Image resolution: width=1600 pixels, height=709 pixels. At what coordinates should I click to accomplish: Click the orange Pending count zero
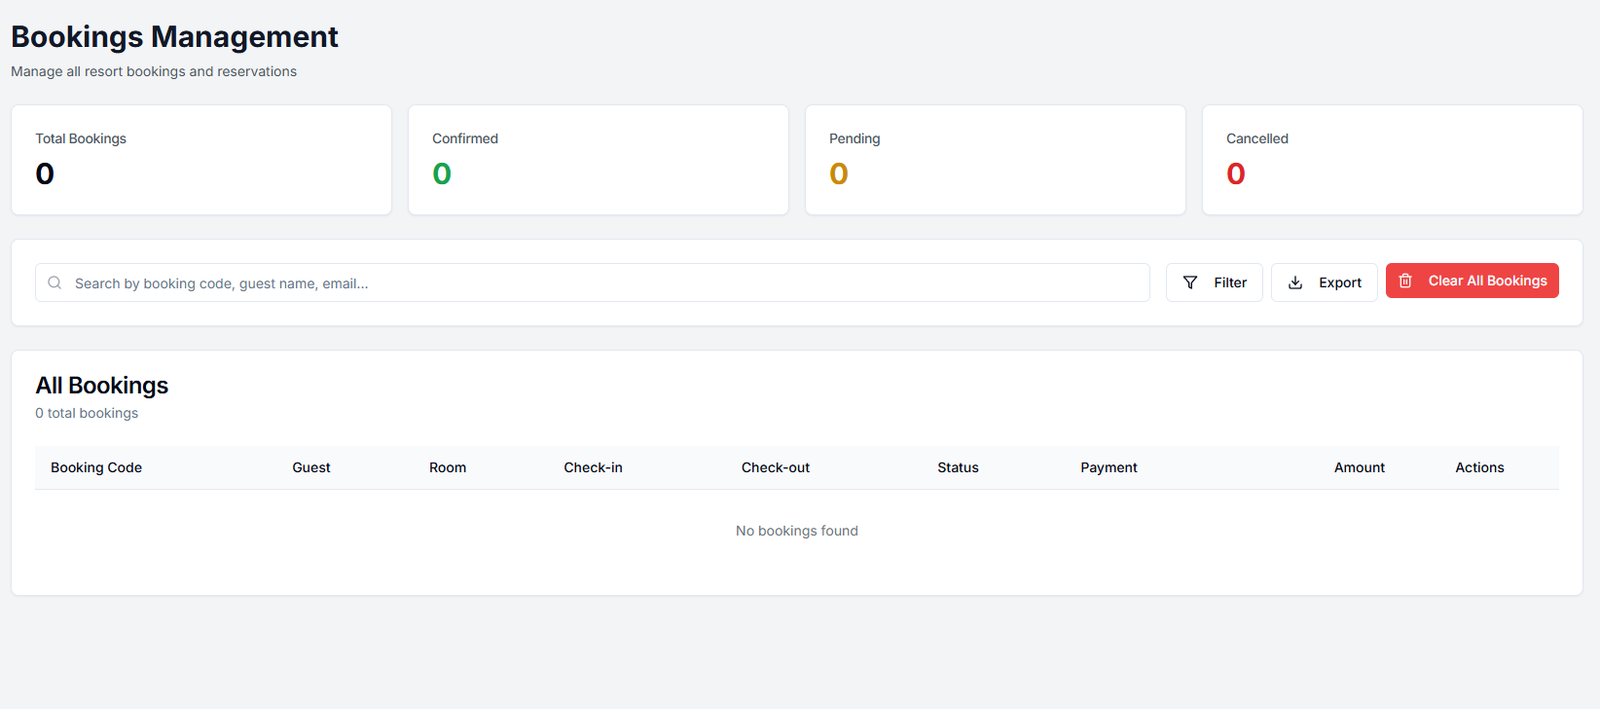(x=839, y=174)
